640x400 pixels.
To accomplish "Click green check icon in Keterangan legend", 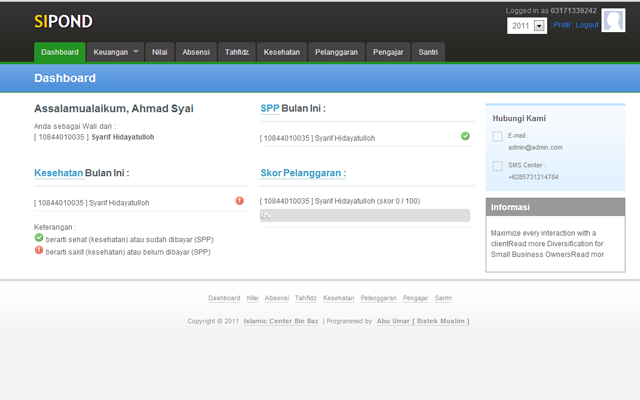I will (39, 239).
